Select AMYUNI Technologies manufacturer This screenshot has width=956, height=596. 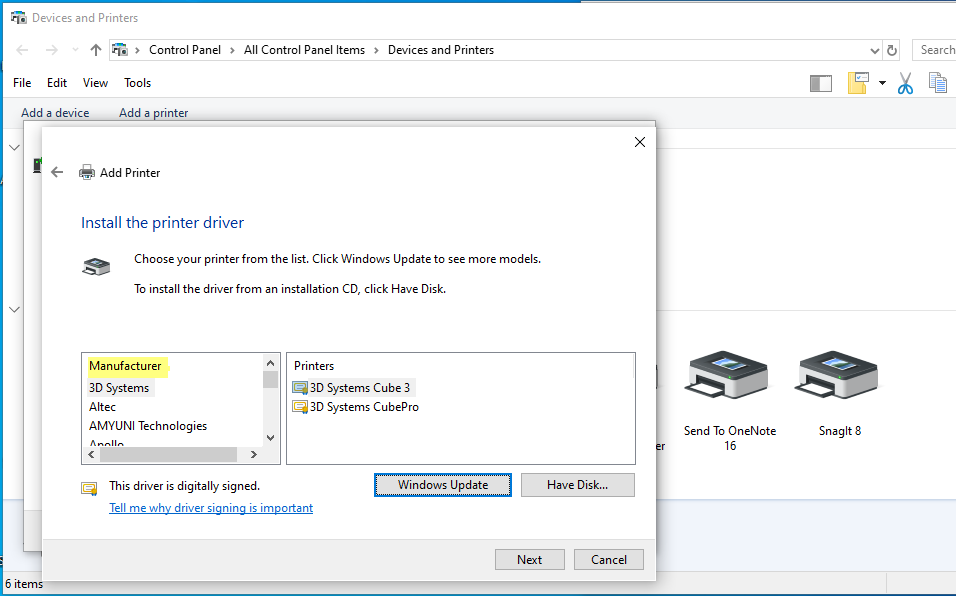tap(148, 425)
